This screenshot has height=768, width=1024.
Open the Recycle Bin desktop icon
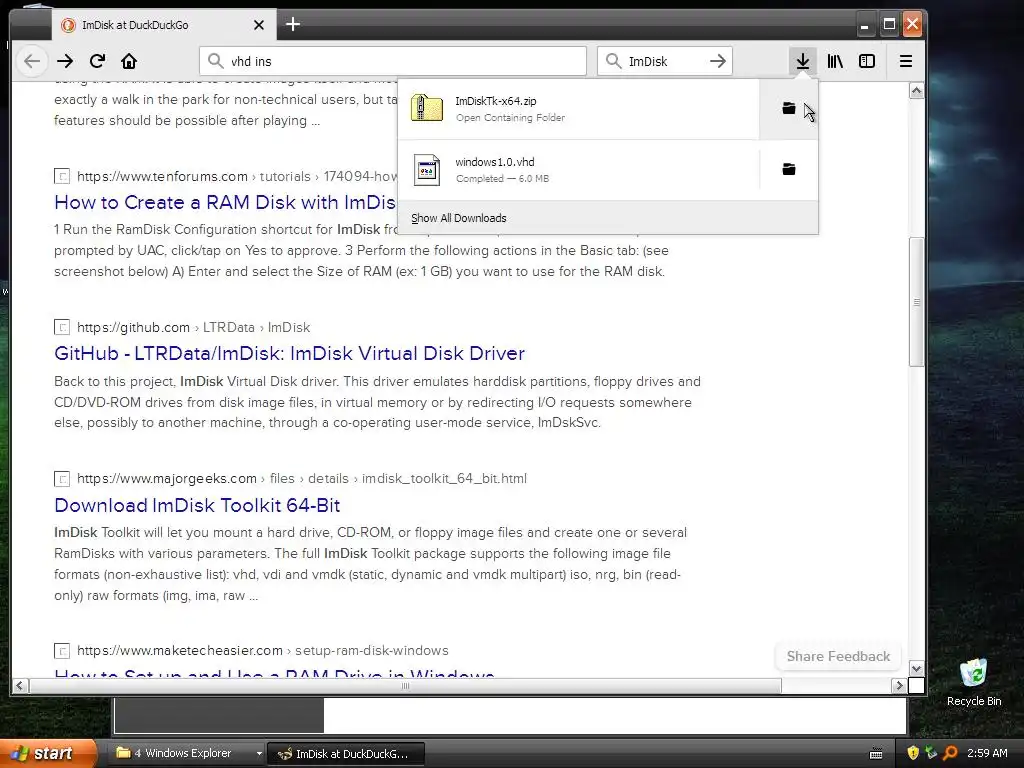974,681
